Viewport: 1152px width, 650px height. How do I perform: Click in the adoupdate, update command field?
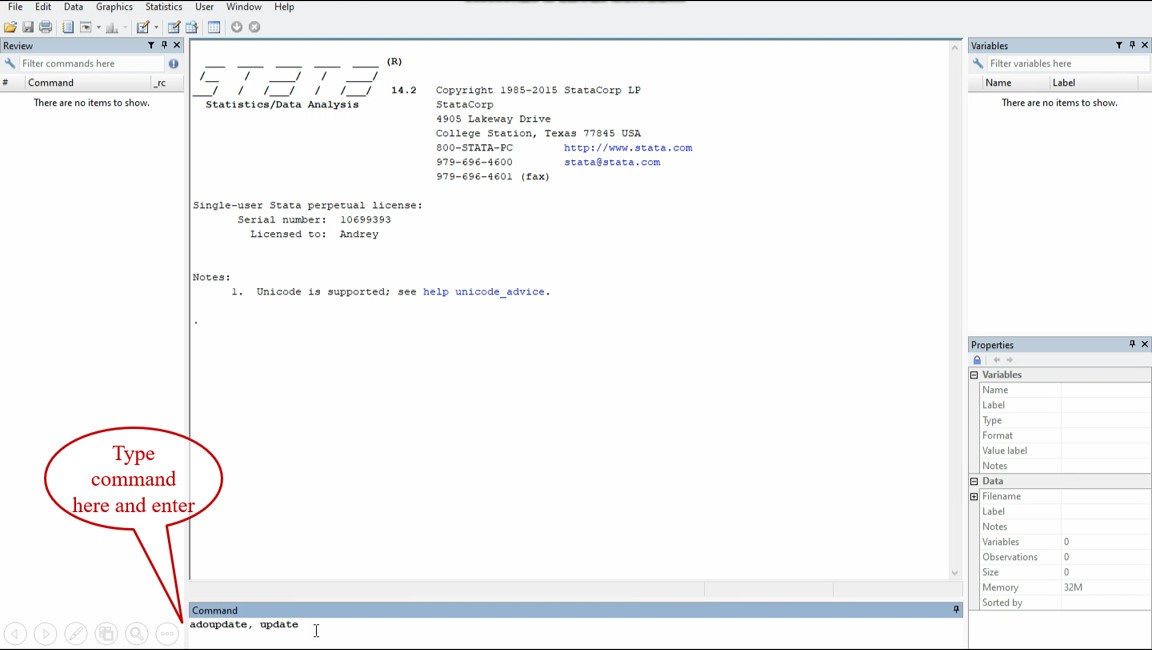(x=576, y=632)
